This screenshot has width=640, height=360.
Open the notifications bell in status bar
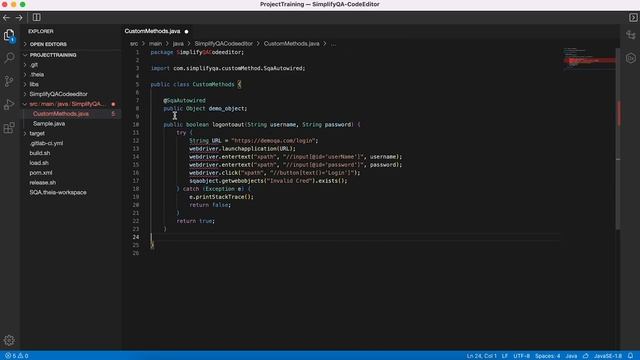click(x=631, y=356)
